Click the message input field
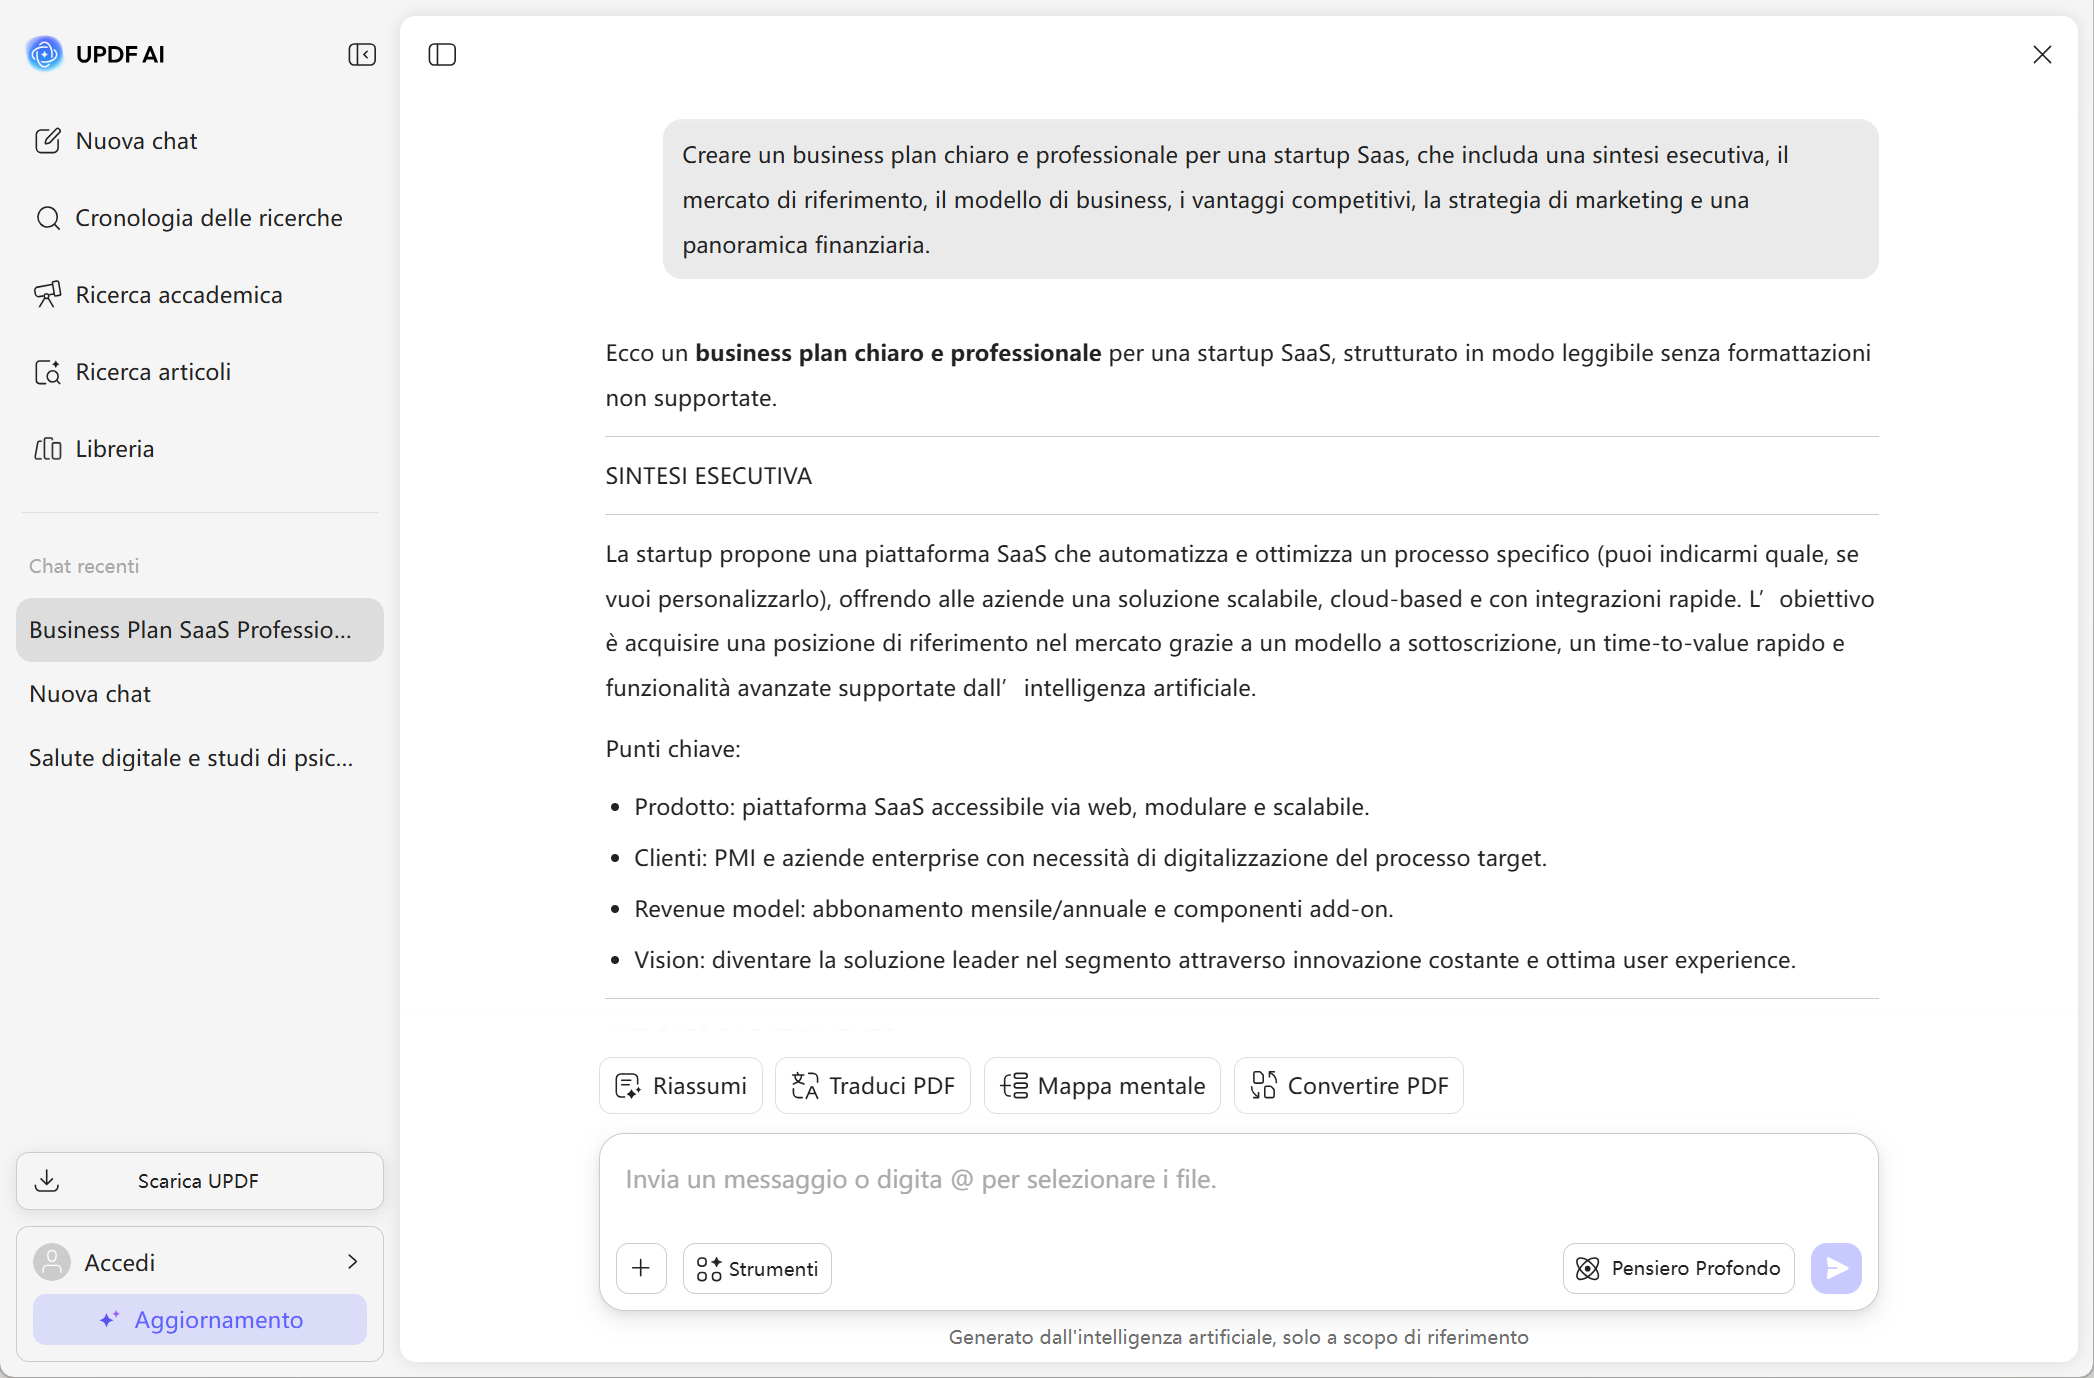The width and height of the screenshot is (2094, 1378). tap(1237, 1180)
